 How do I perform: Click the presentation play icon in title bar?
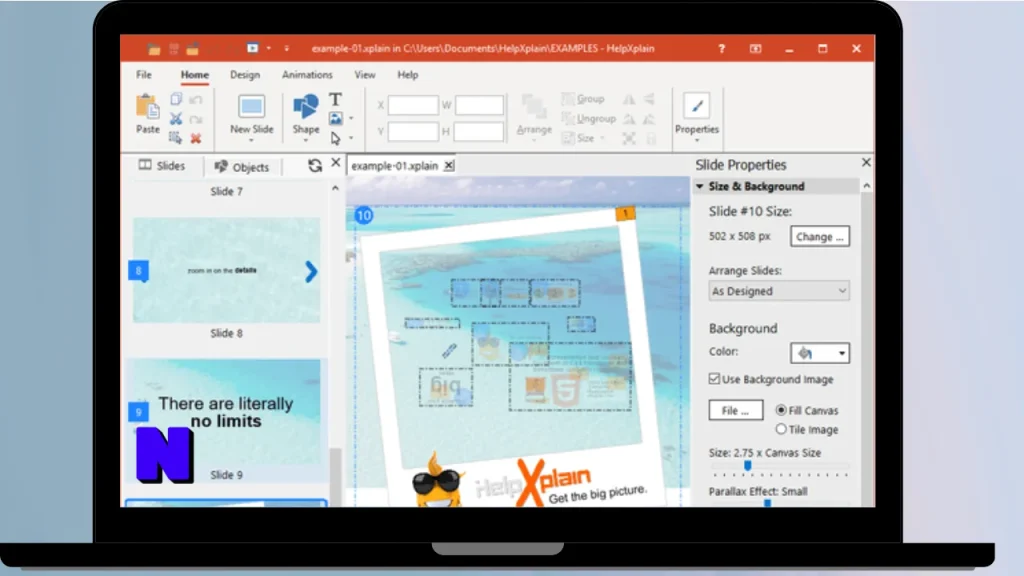[x=252, y=48]
